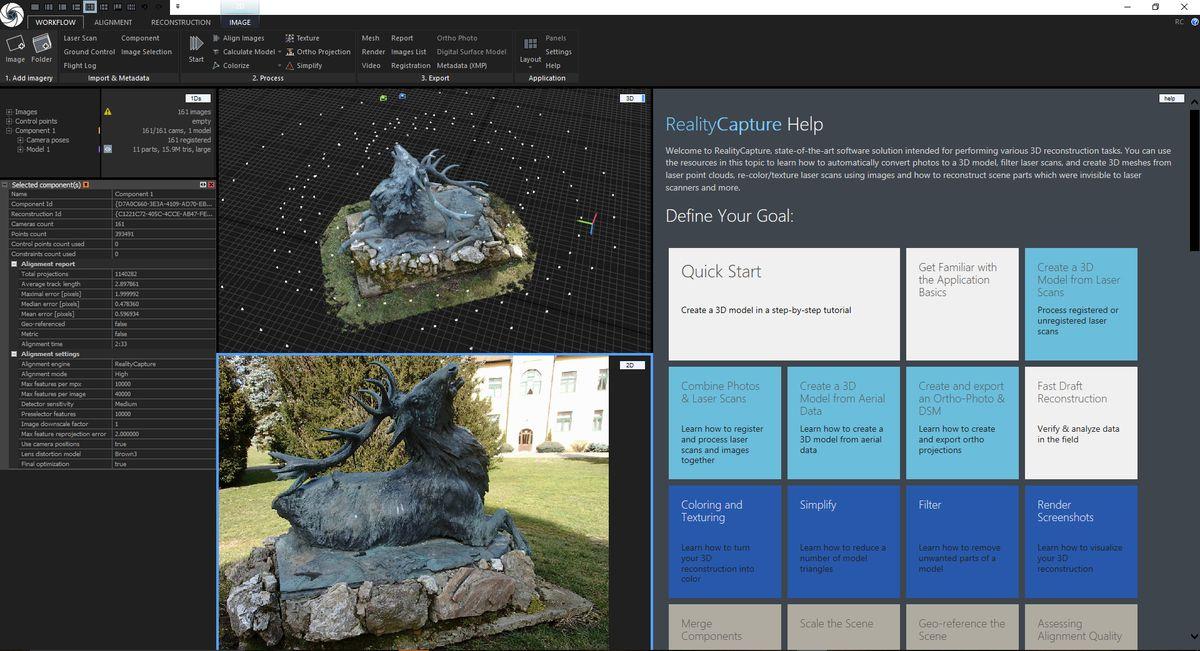This screenshot has width=1200, height=651.
Task: Open the Calculate Model dropdown arrow
Action: 279,52
